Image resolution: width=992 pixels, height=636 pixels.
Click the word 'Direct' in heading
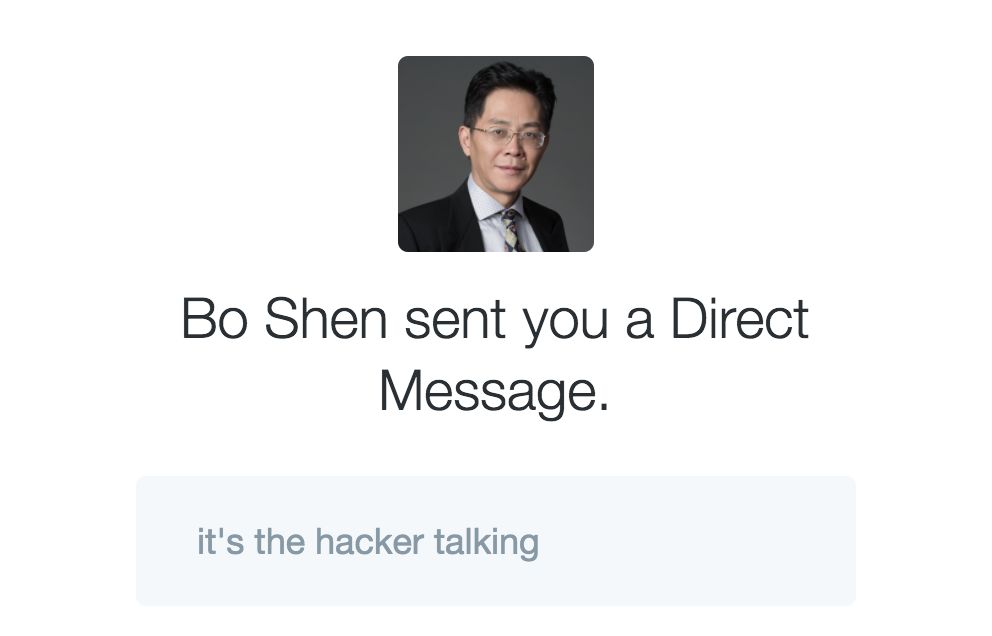[x=740, y=318]
